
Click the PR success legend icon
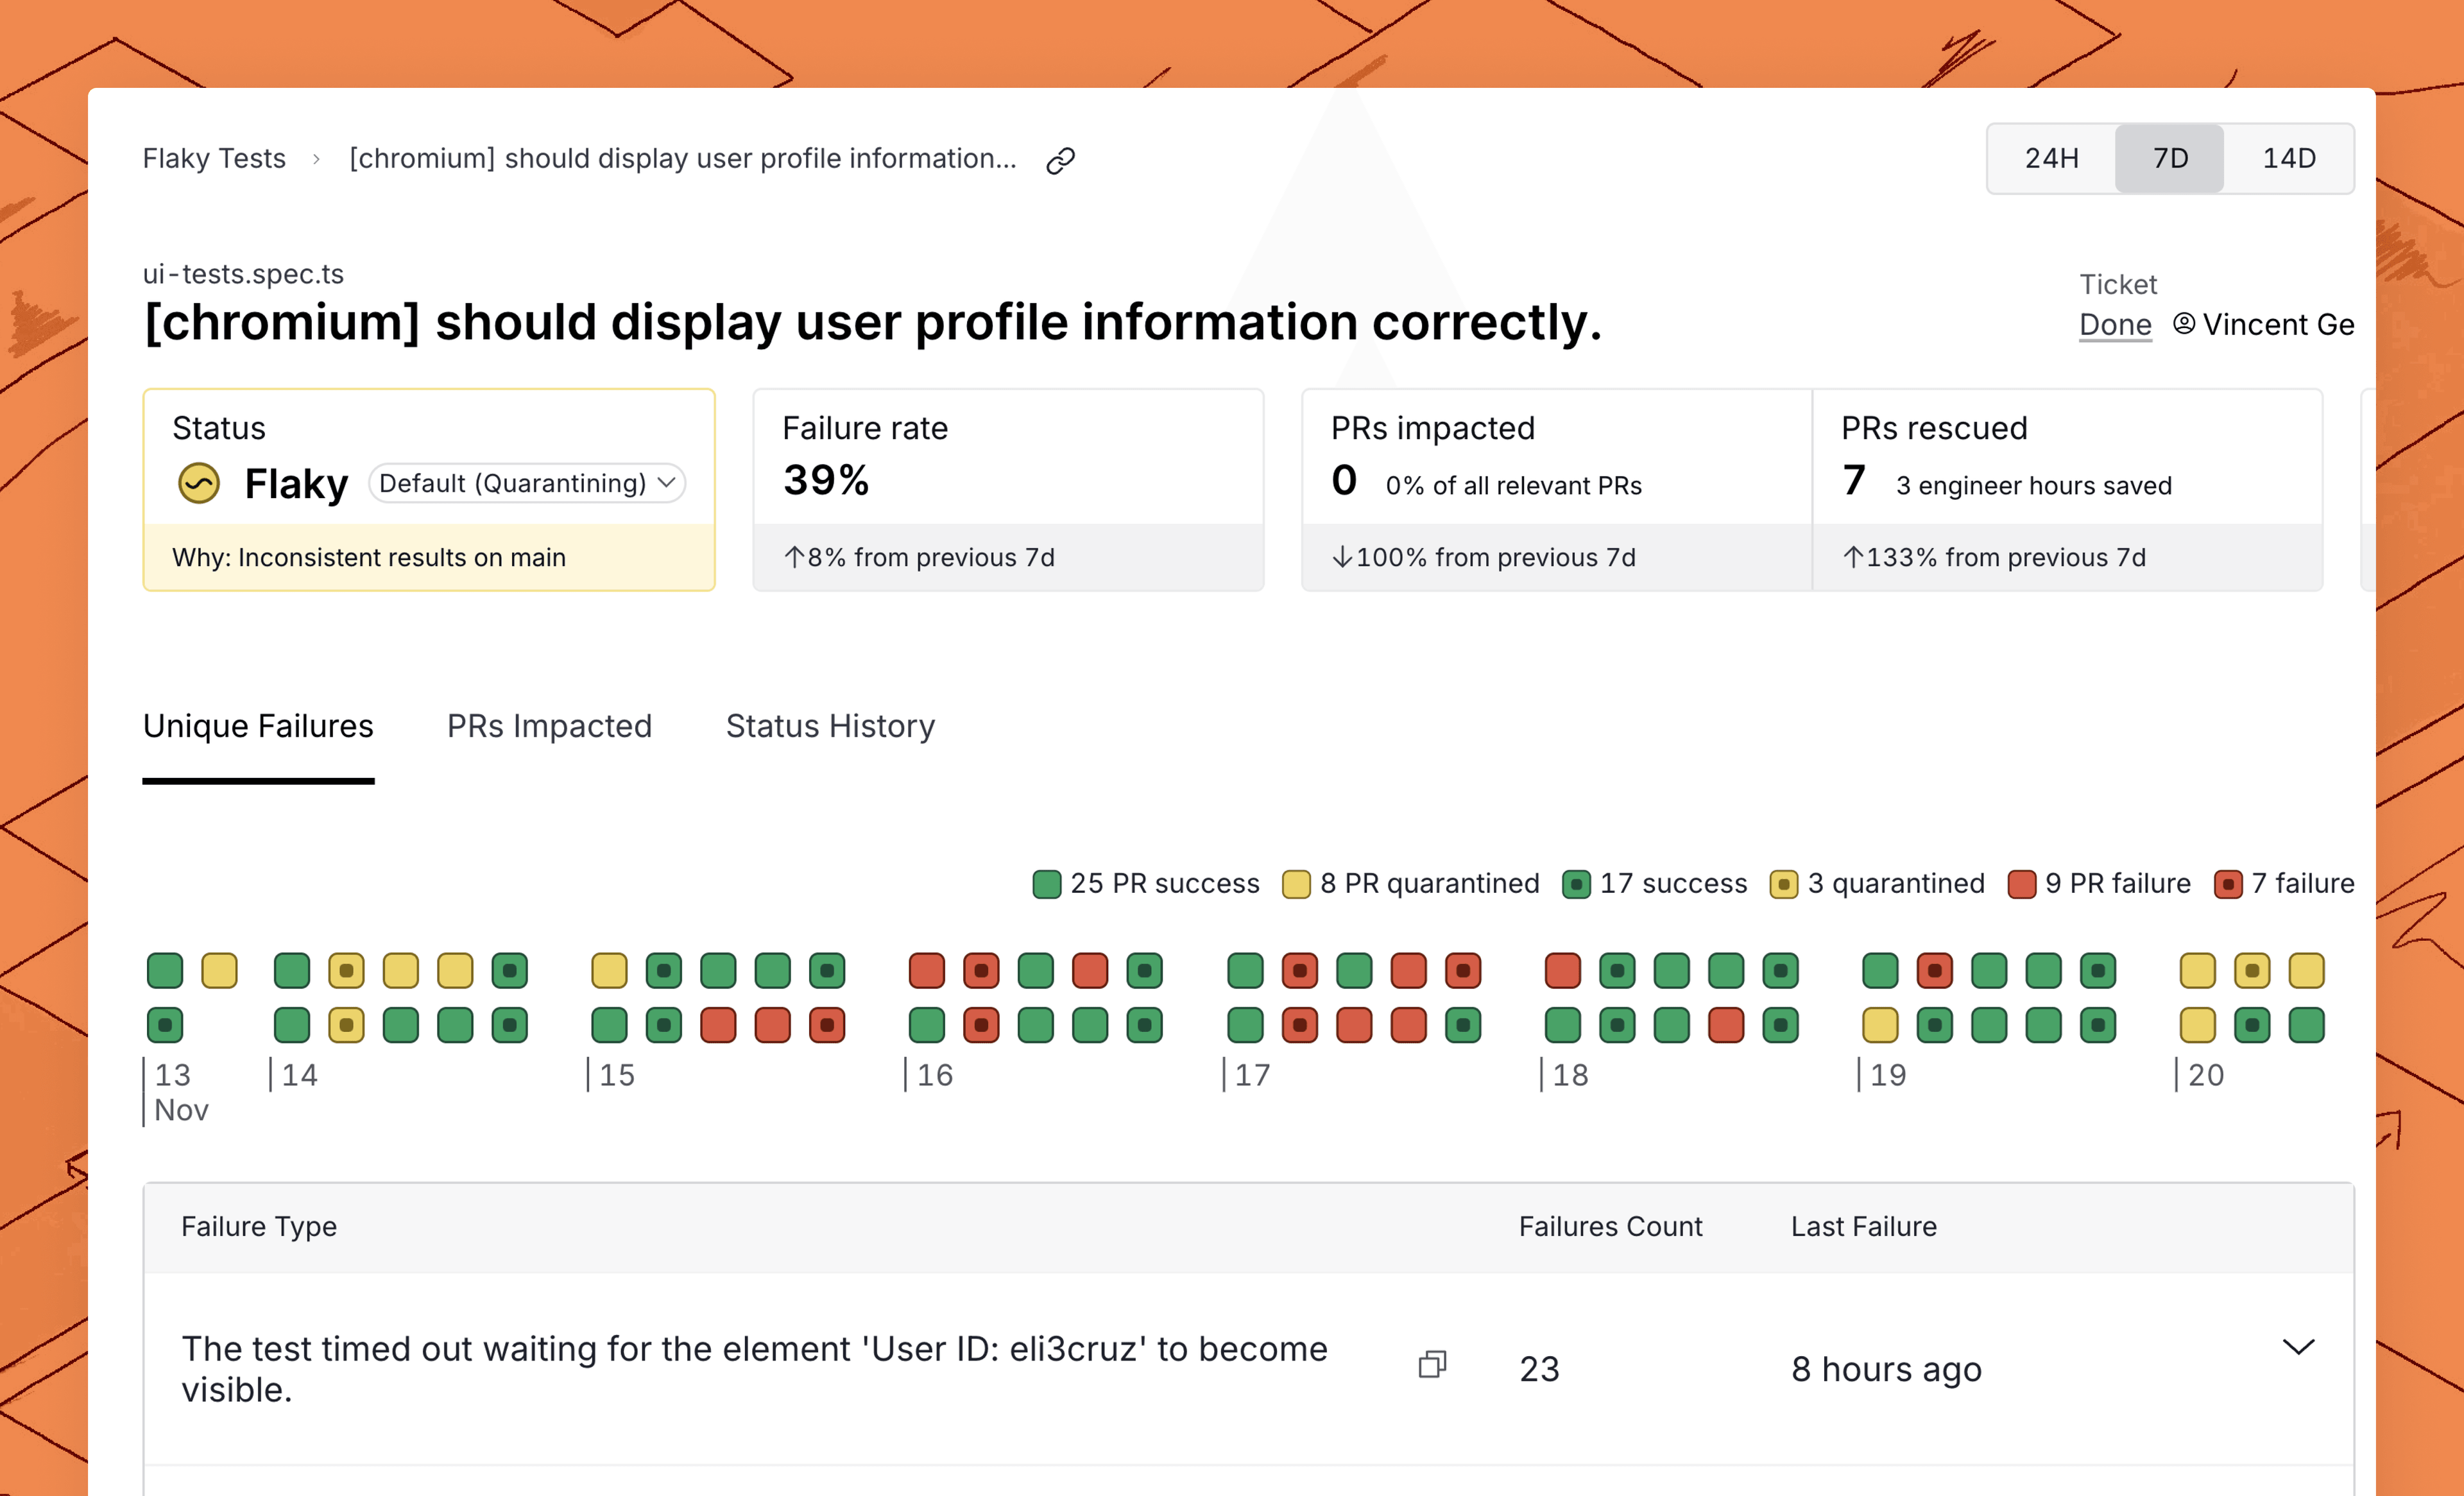(x=1046, y=884)
